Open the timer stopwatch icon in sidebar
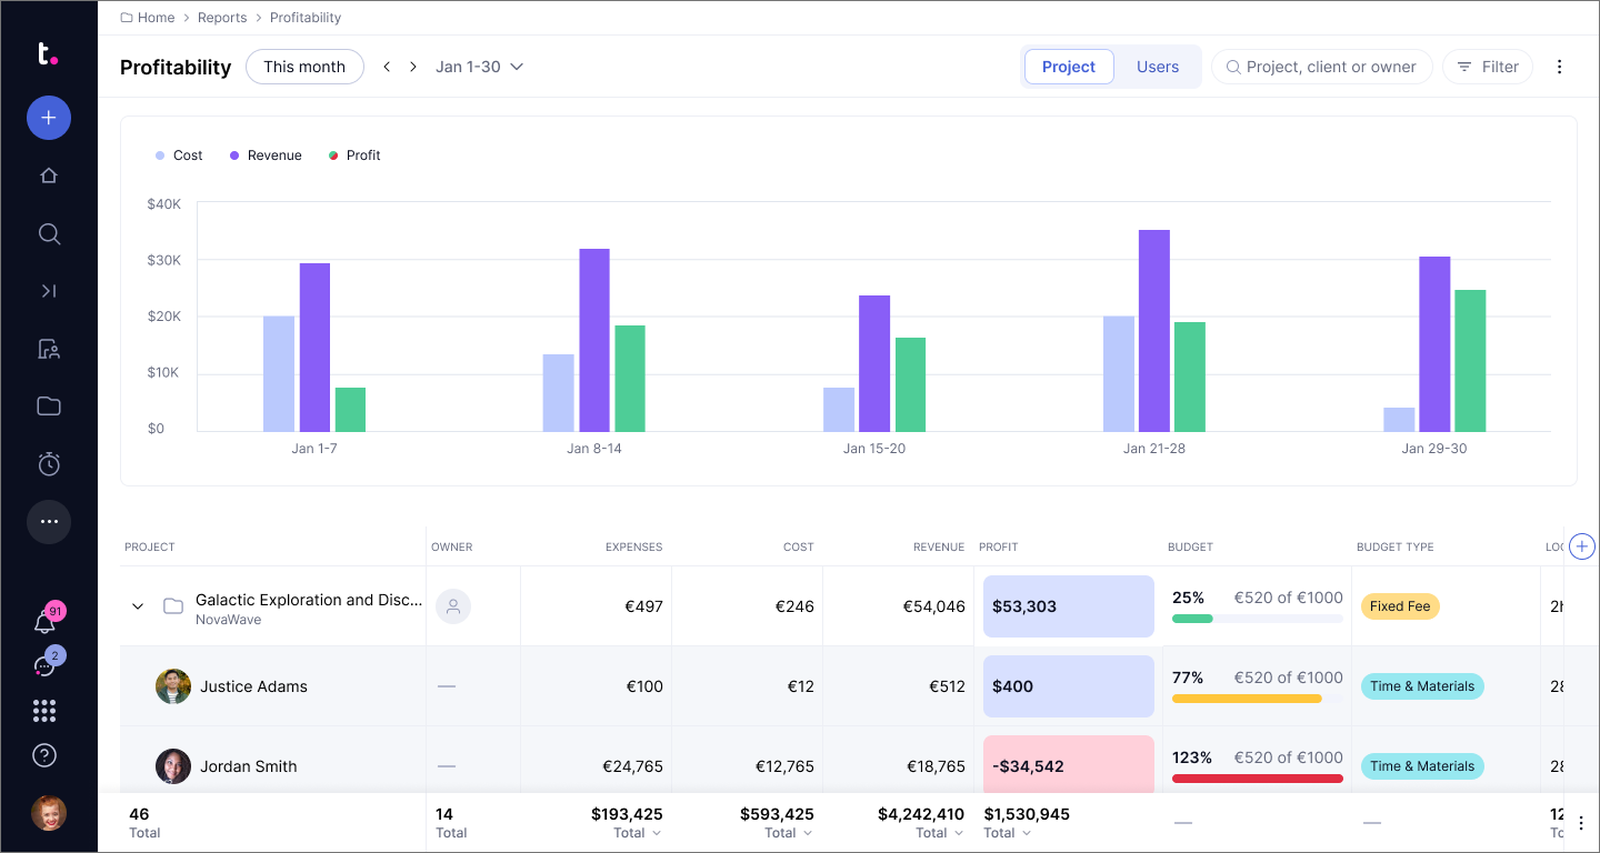This screenshot has width=1600, height=853. coord(48,464)
